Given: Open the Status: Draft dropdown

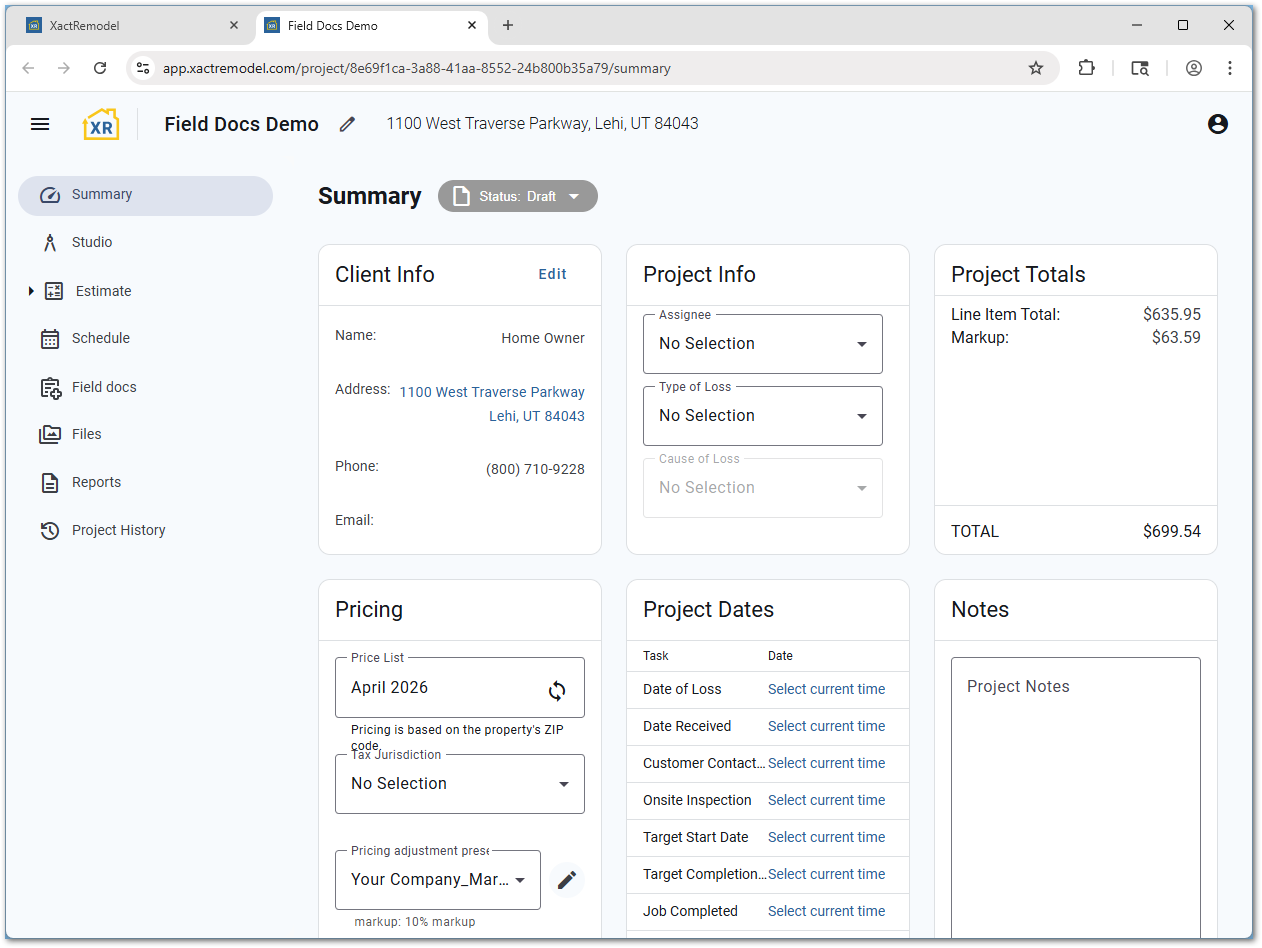Looking at the screenshot, I should pyautogui.click(x=518, y=196).
